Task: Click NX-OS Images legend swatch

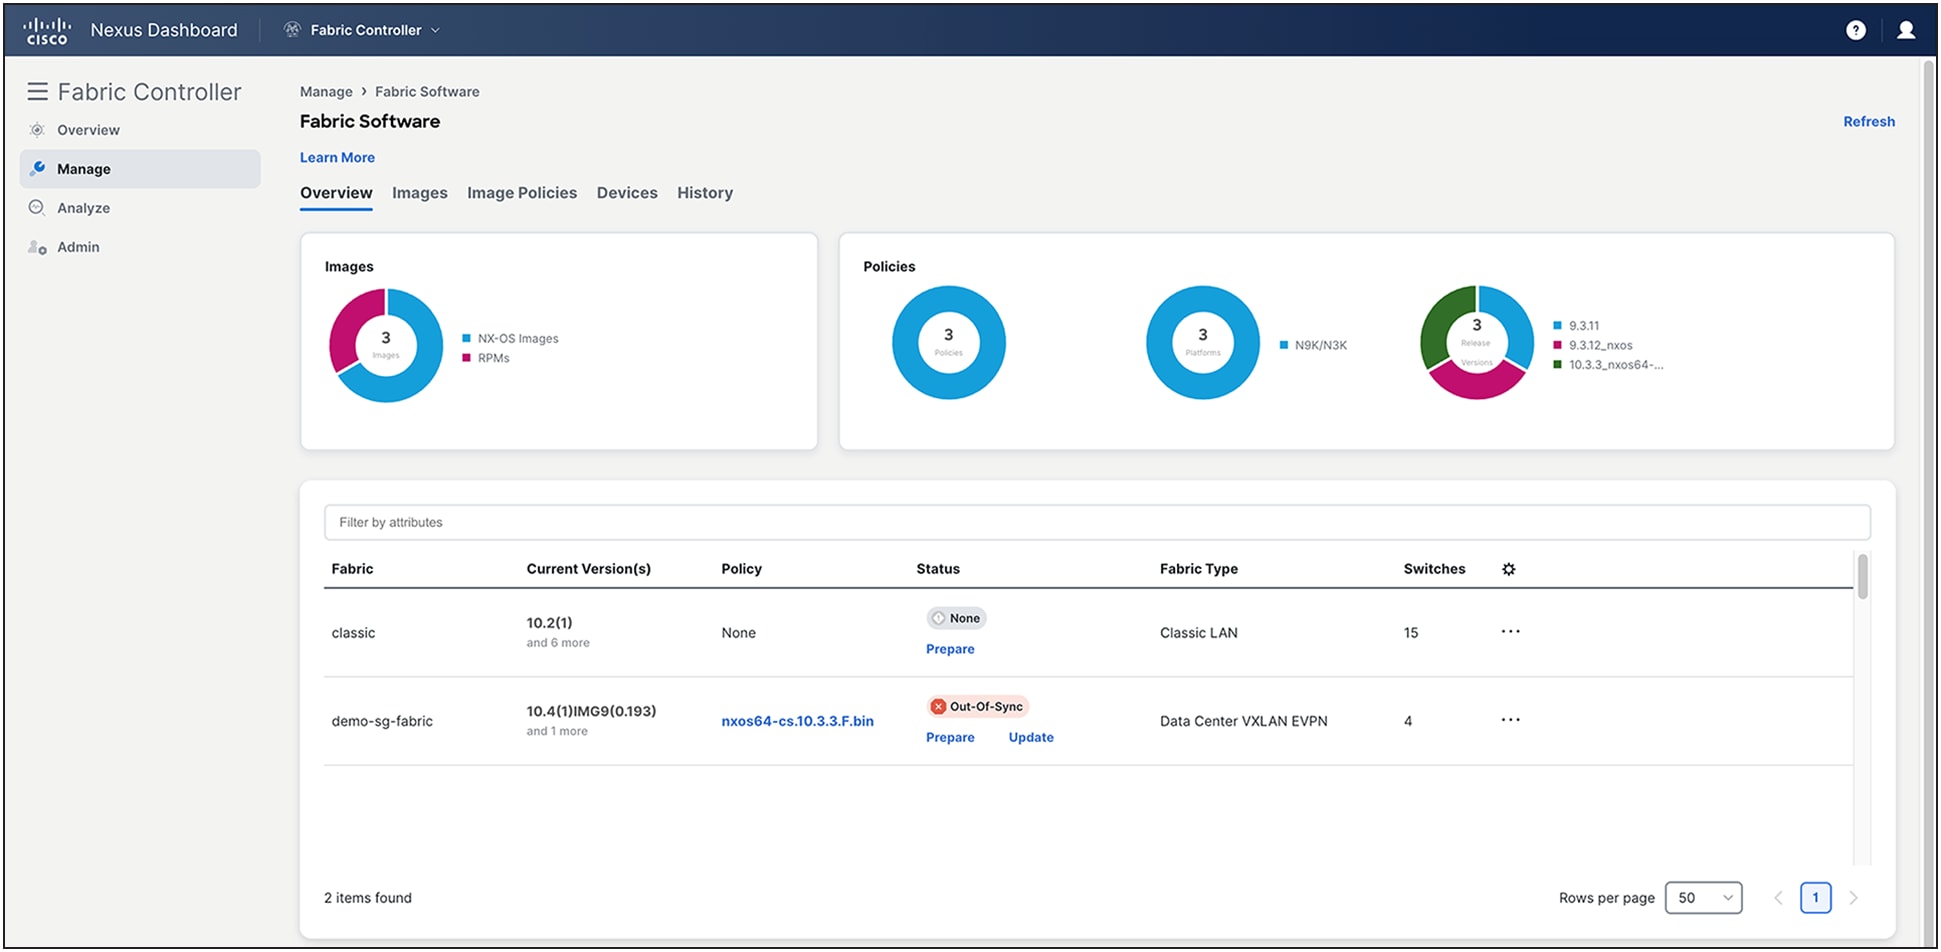Action: tap(466, 339)
